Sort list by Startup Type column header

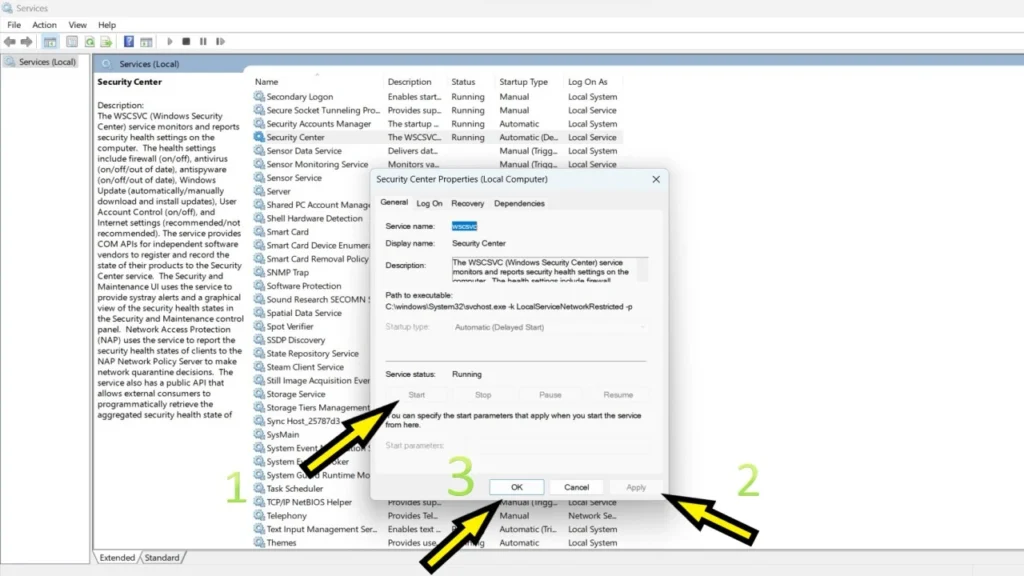tap(523, 82)
